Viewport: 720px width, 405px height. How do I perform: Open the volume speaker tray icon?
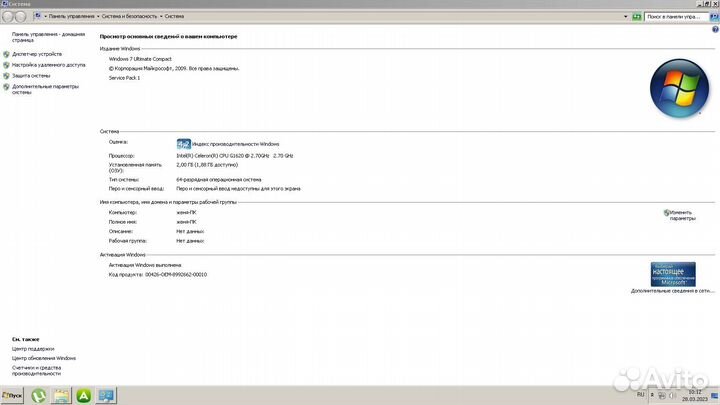pos(672,395)
